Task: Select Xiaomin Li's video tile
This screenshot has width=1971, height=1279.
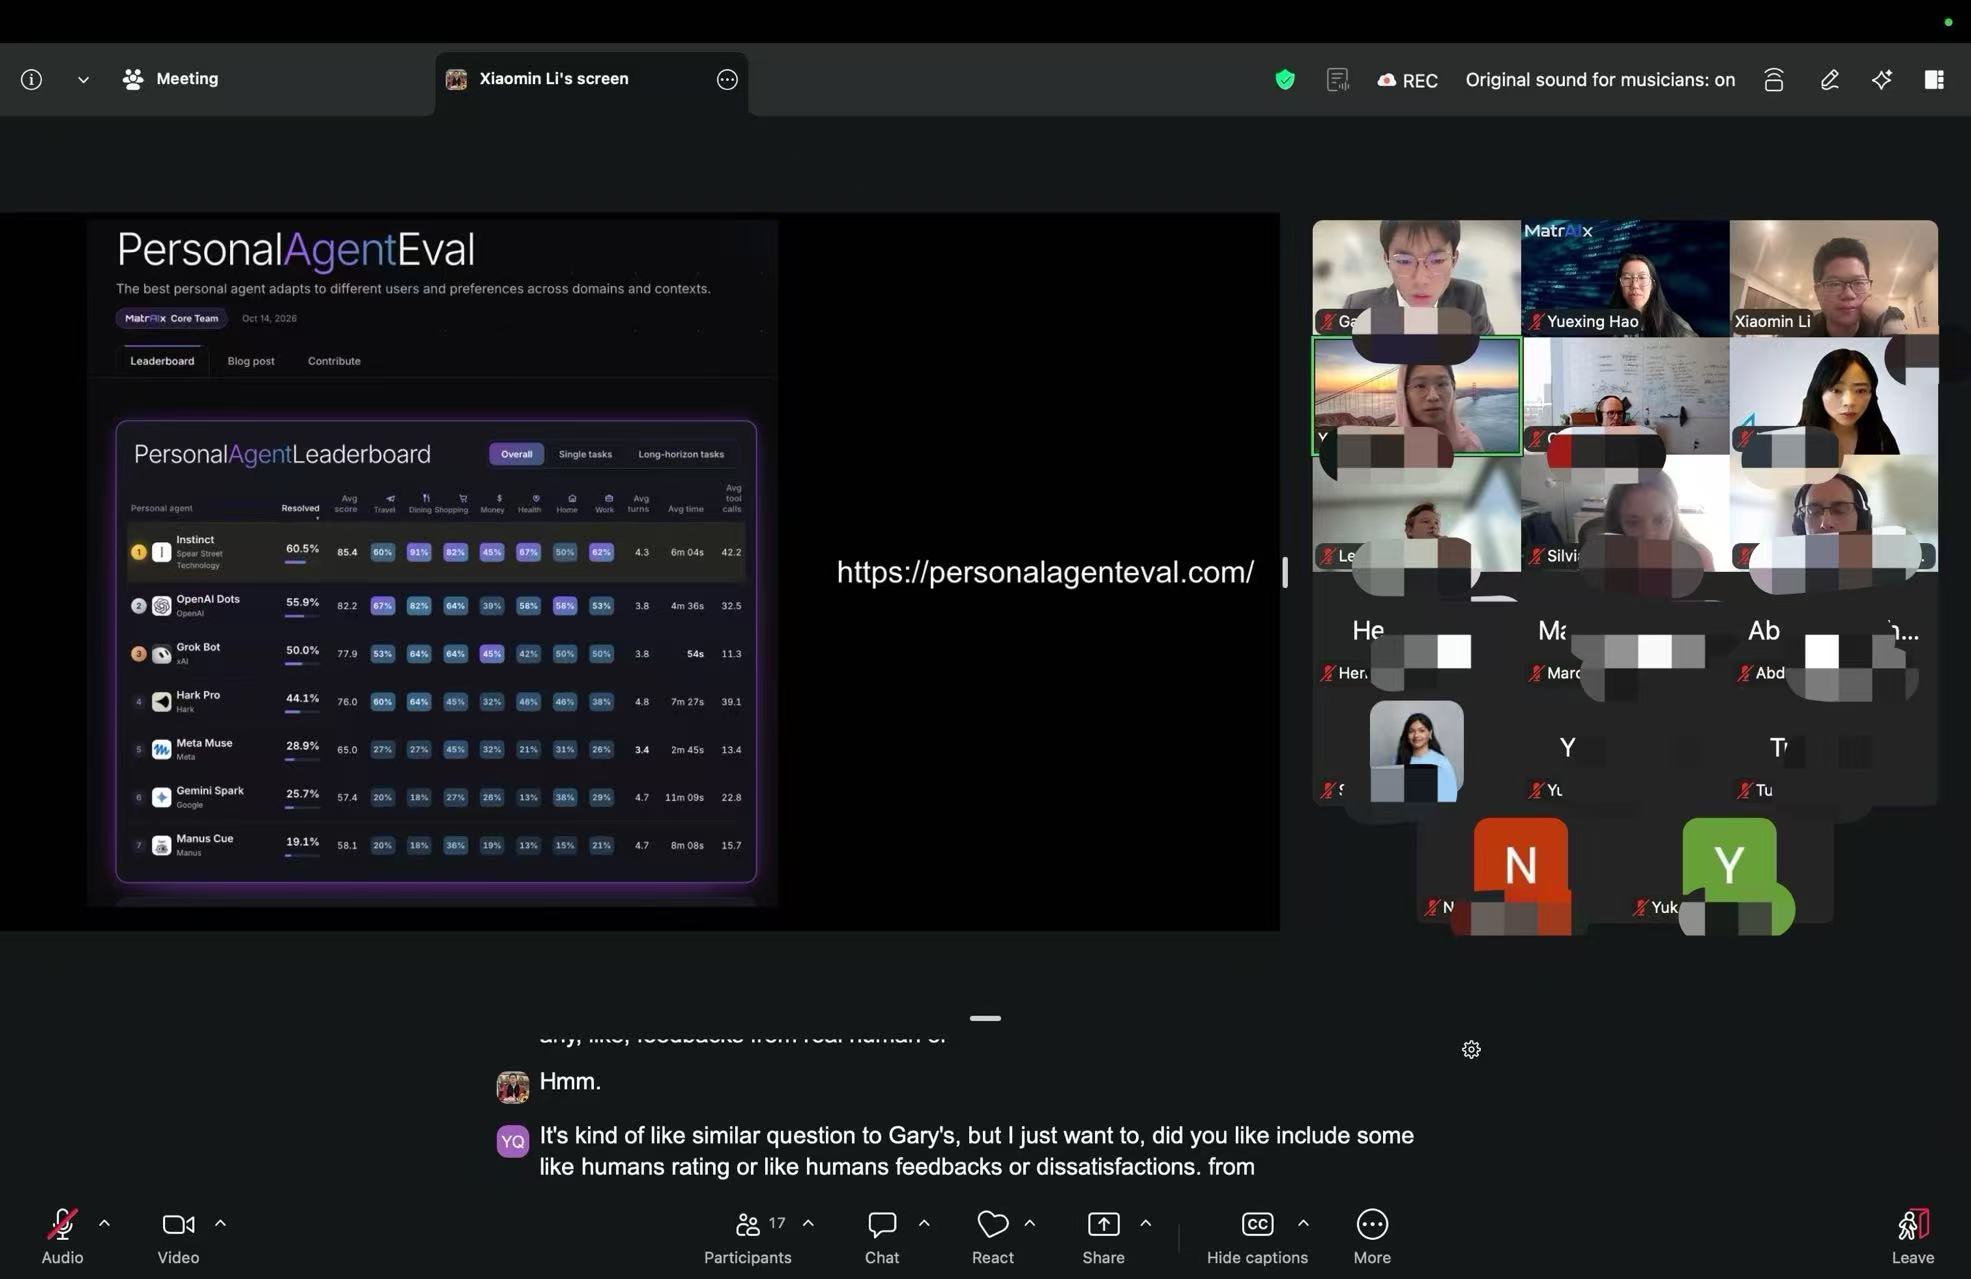Action: (x=1833, y=278)
